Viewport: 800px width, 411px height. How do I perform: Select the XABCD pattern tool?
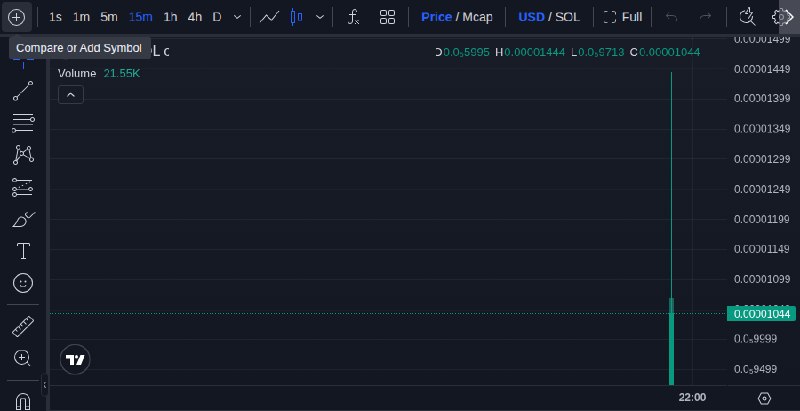pos(23,155)
